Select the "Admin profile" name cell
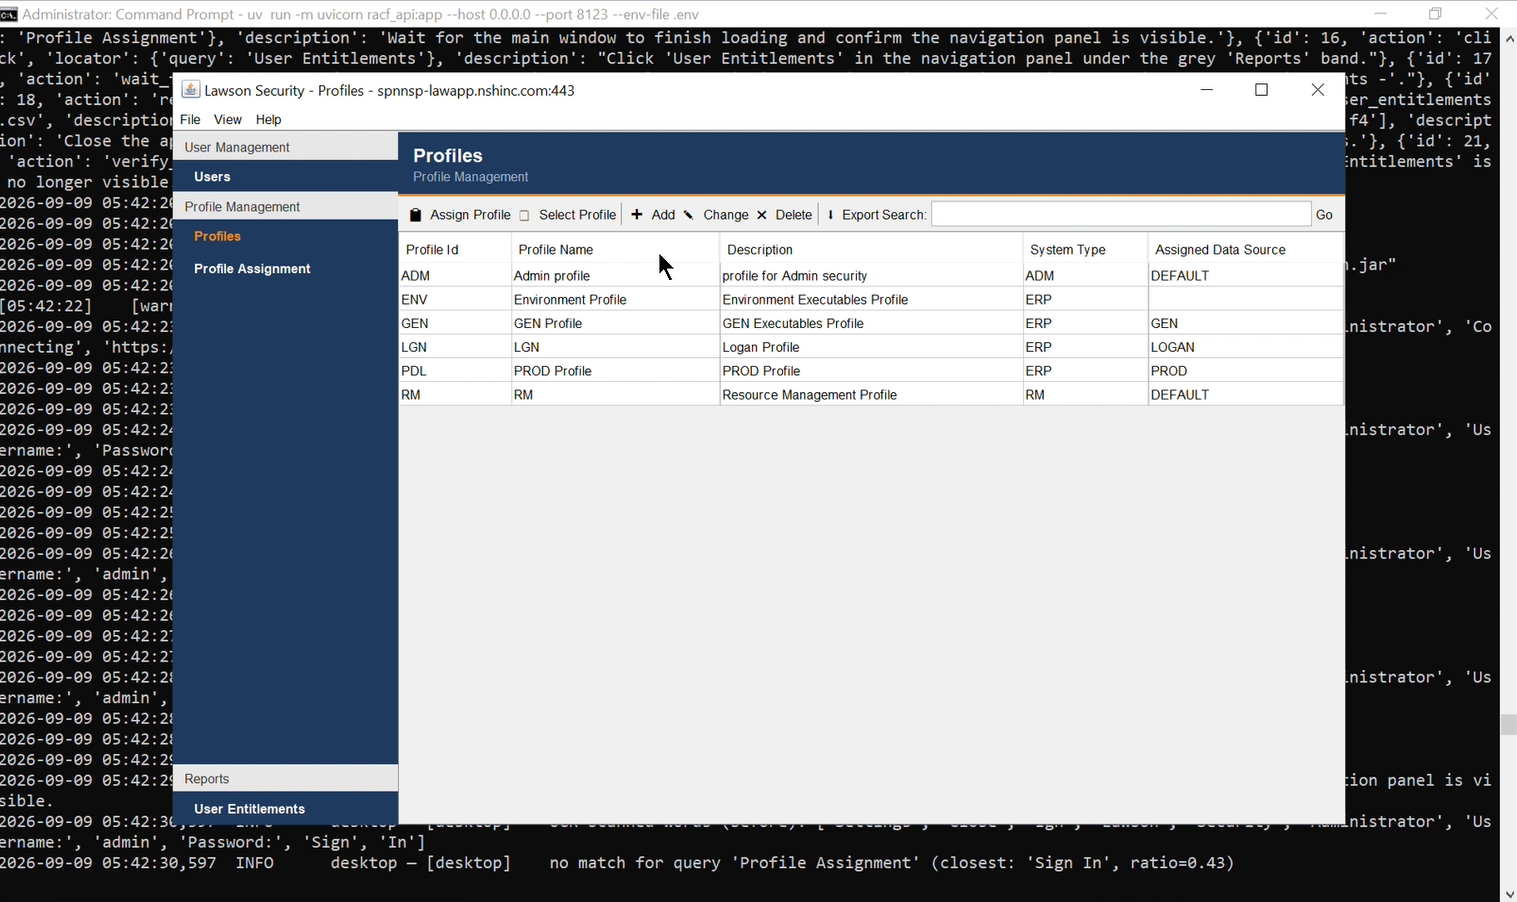 click(x=615, y=276)
